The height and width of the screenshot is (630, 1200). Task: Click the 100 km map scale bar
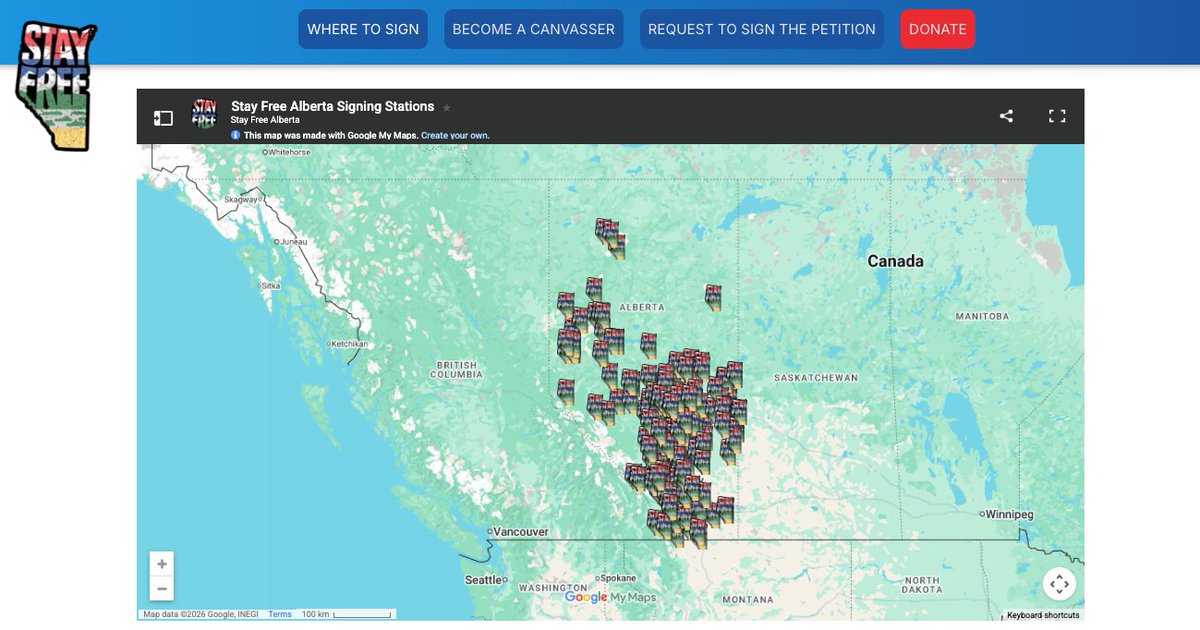pyautogui.click(x=347, y=614)
